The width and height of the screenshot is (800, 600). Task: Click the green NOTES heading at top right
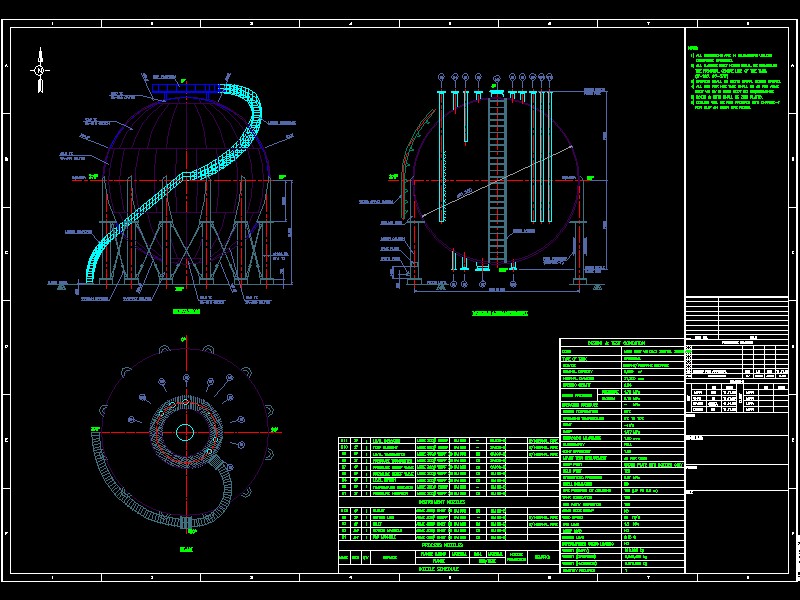point(693,48)
